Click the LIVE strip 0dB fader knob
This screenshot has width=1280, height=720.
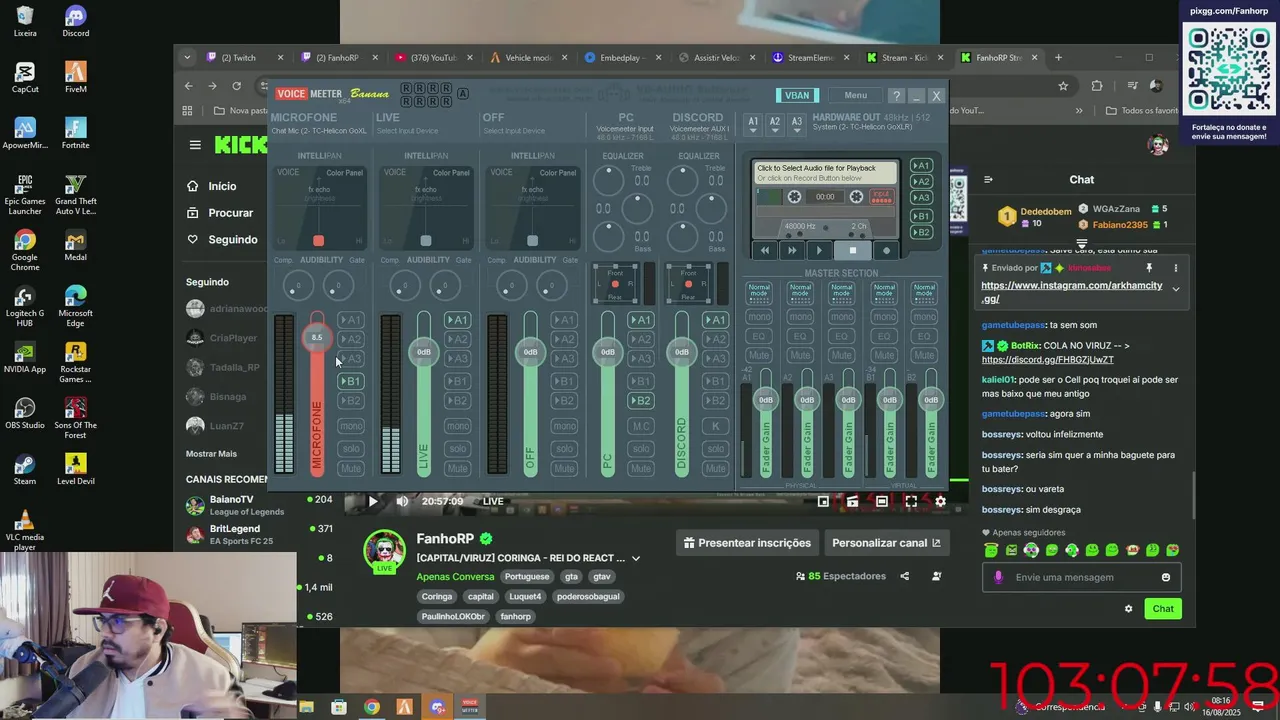click(424, 352)
